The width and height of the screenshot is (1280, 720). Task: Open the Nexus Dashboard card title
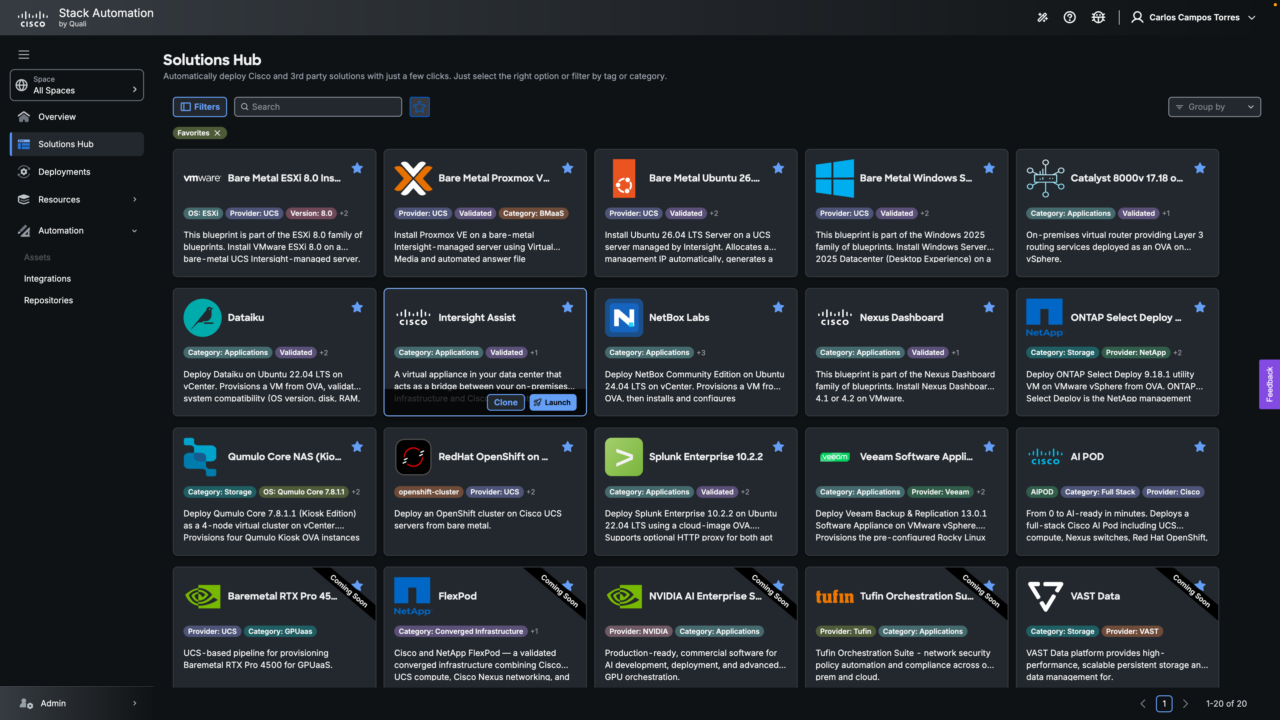[x=901, y=318]
